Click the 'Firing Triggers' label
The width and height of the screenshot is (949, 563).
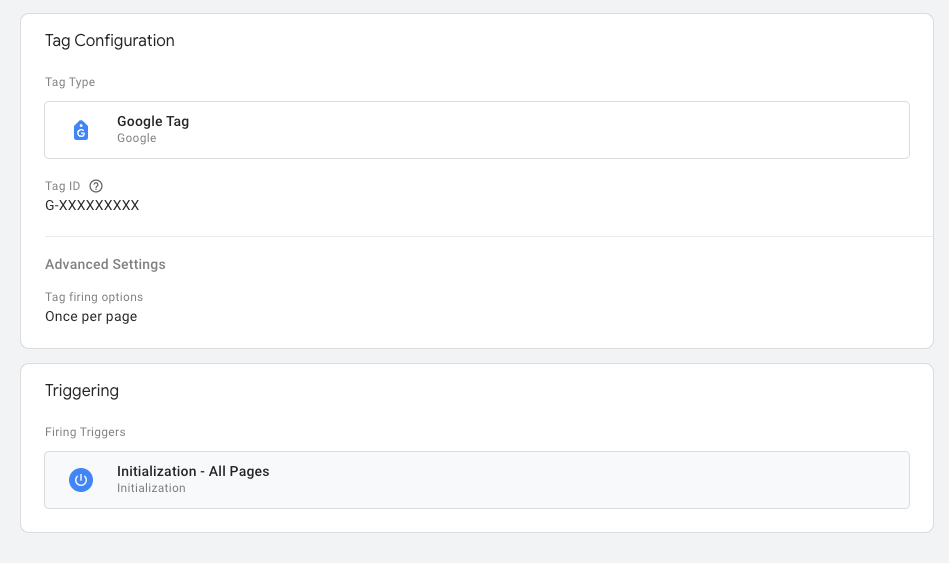(85, 432)
